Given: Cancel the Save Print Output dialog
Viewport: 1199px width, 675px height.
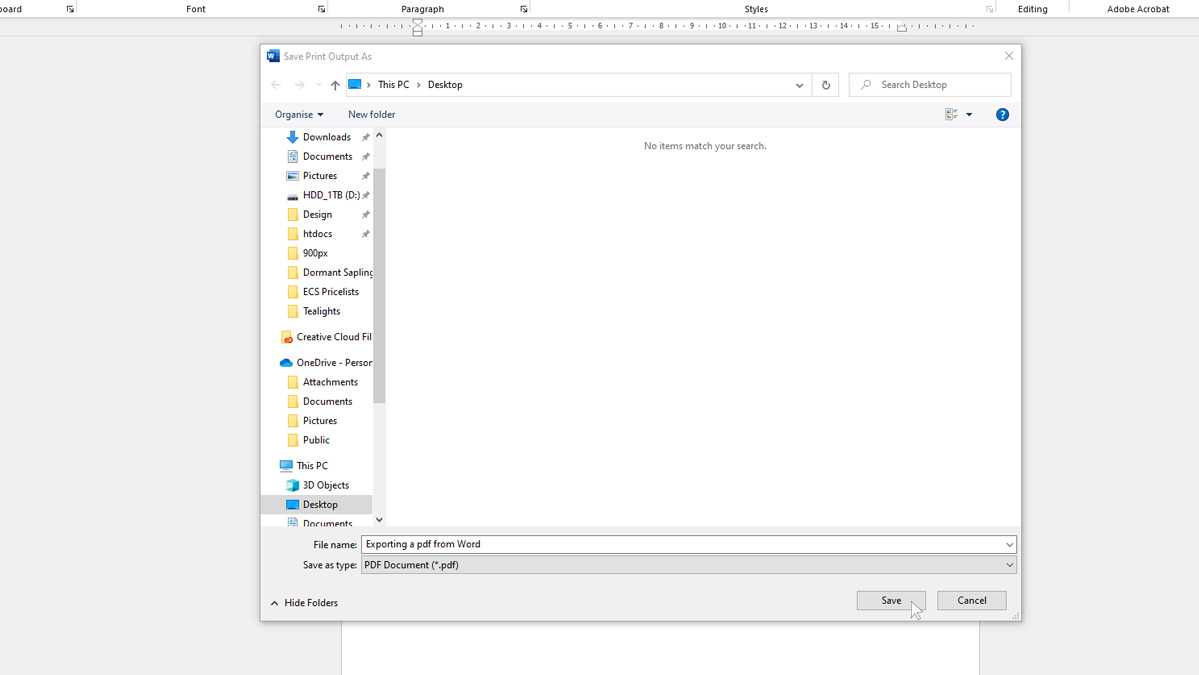Looking at the screenshot, I should click(x=970, y=600).
